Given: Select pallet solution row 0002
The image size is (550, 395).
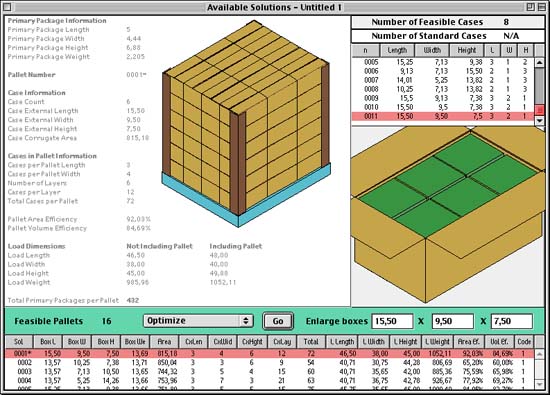Looking at the screenshot, I should pyautogui.click(x=269, y=362).
